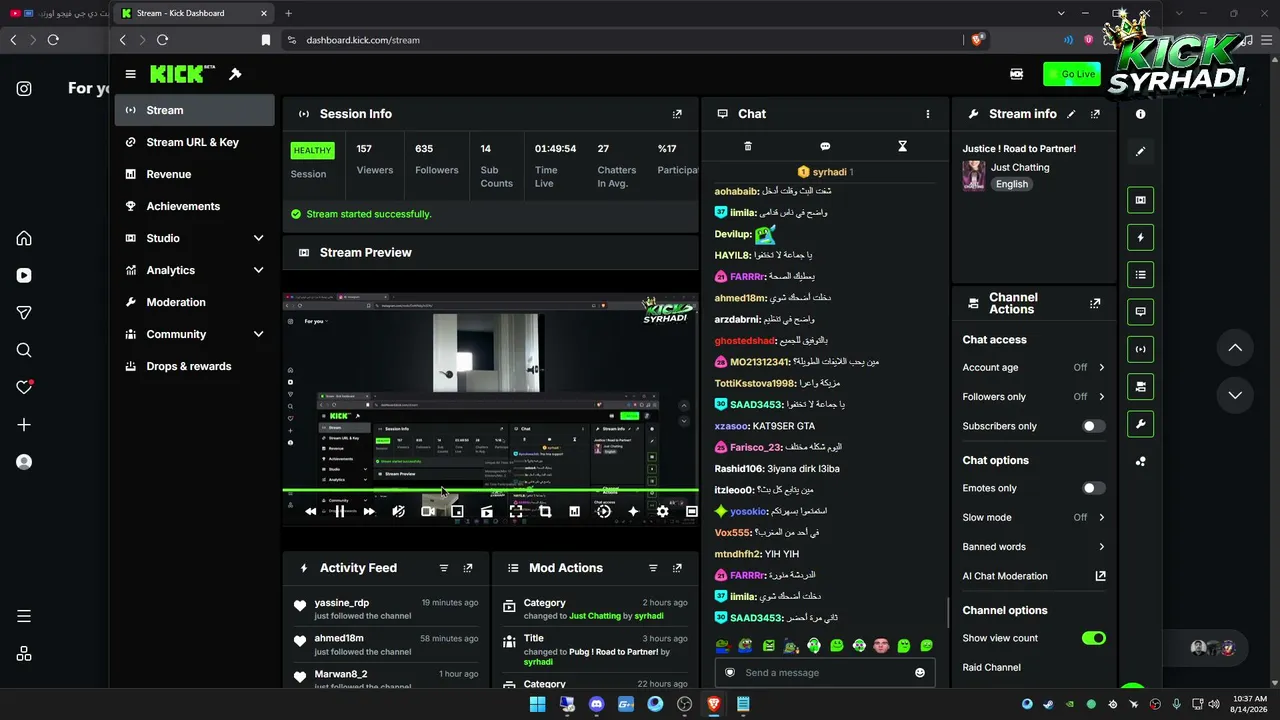Open Followers only chat access setting

(x=1034, y=397)
